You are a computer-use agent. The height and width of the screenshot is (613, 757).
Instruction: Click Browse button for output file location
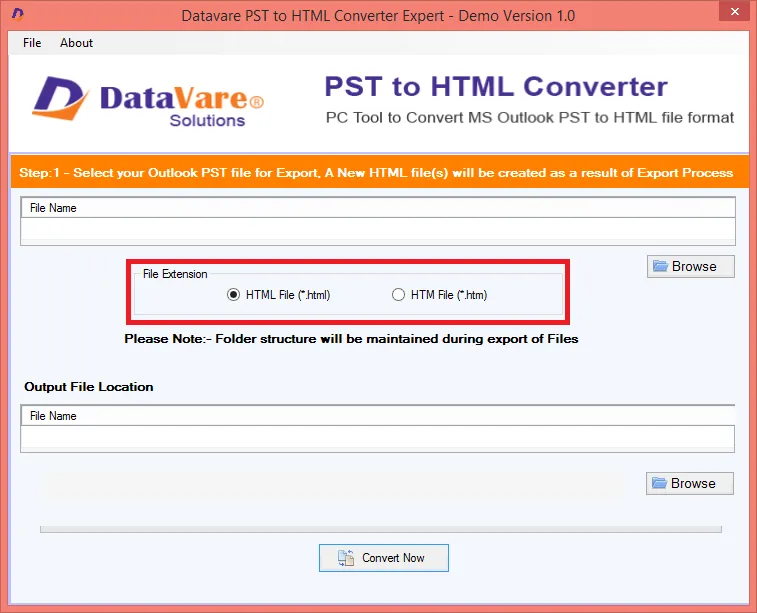click(690, 483)
